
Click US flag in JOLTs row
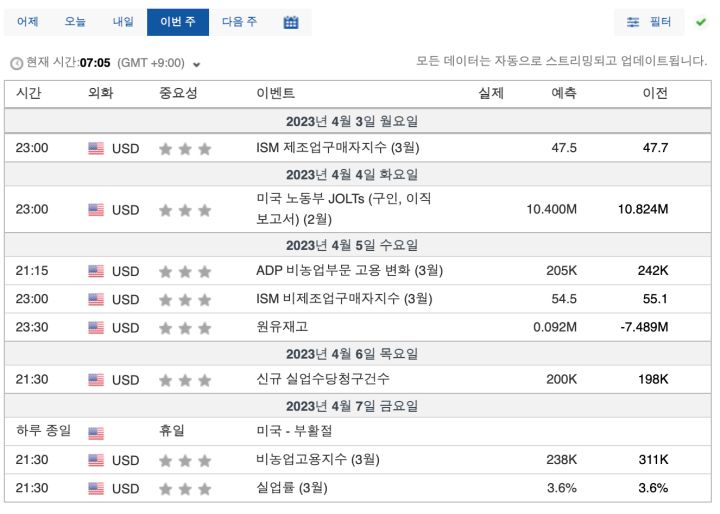pyautogui.click(x=96, y=210)
